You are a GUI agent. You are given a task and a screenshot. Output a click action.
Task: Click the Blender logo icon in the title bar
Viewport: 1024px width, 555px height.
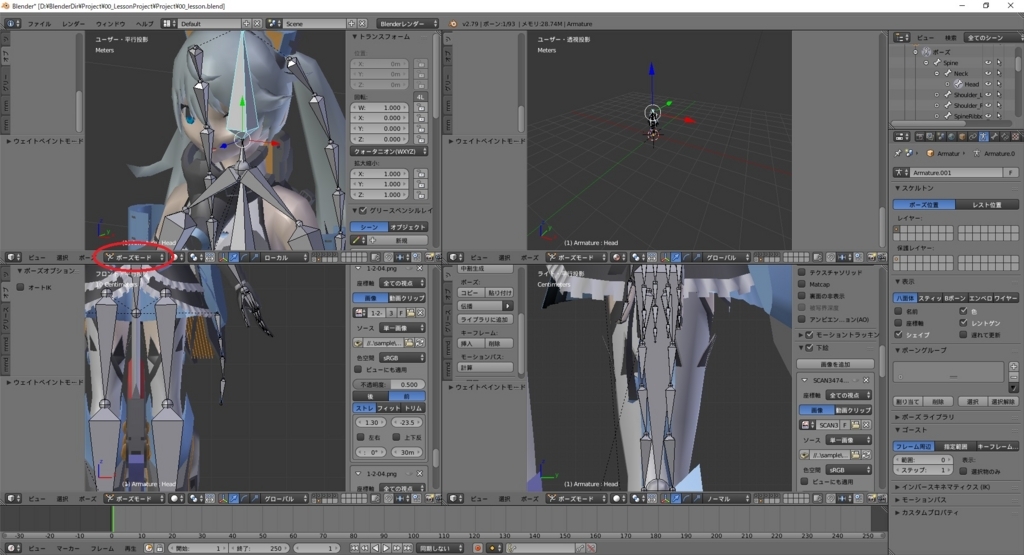coord(7,6)
